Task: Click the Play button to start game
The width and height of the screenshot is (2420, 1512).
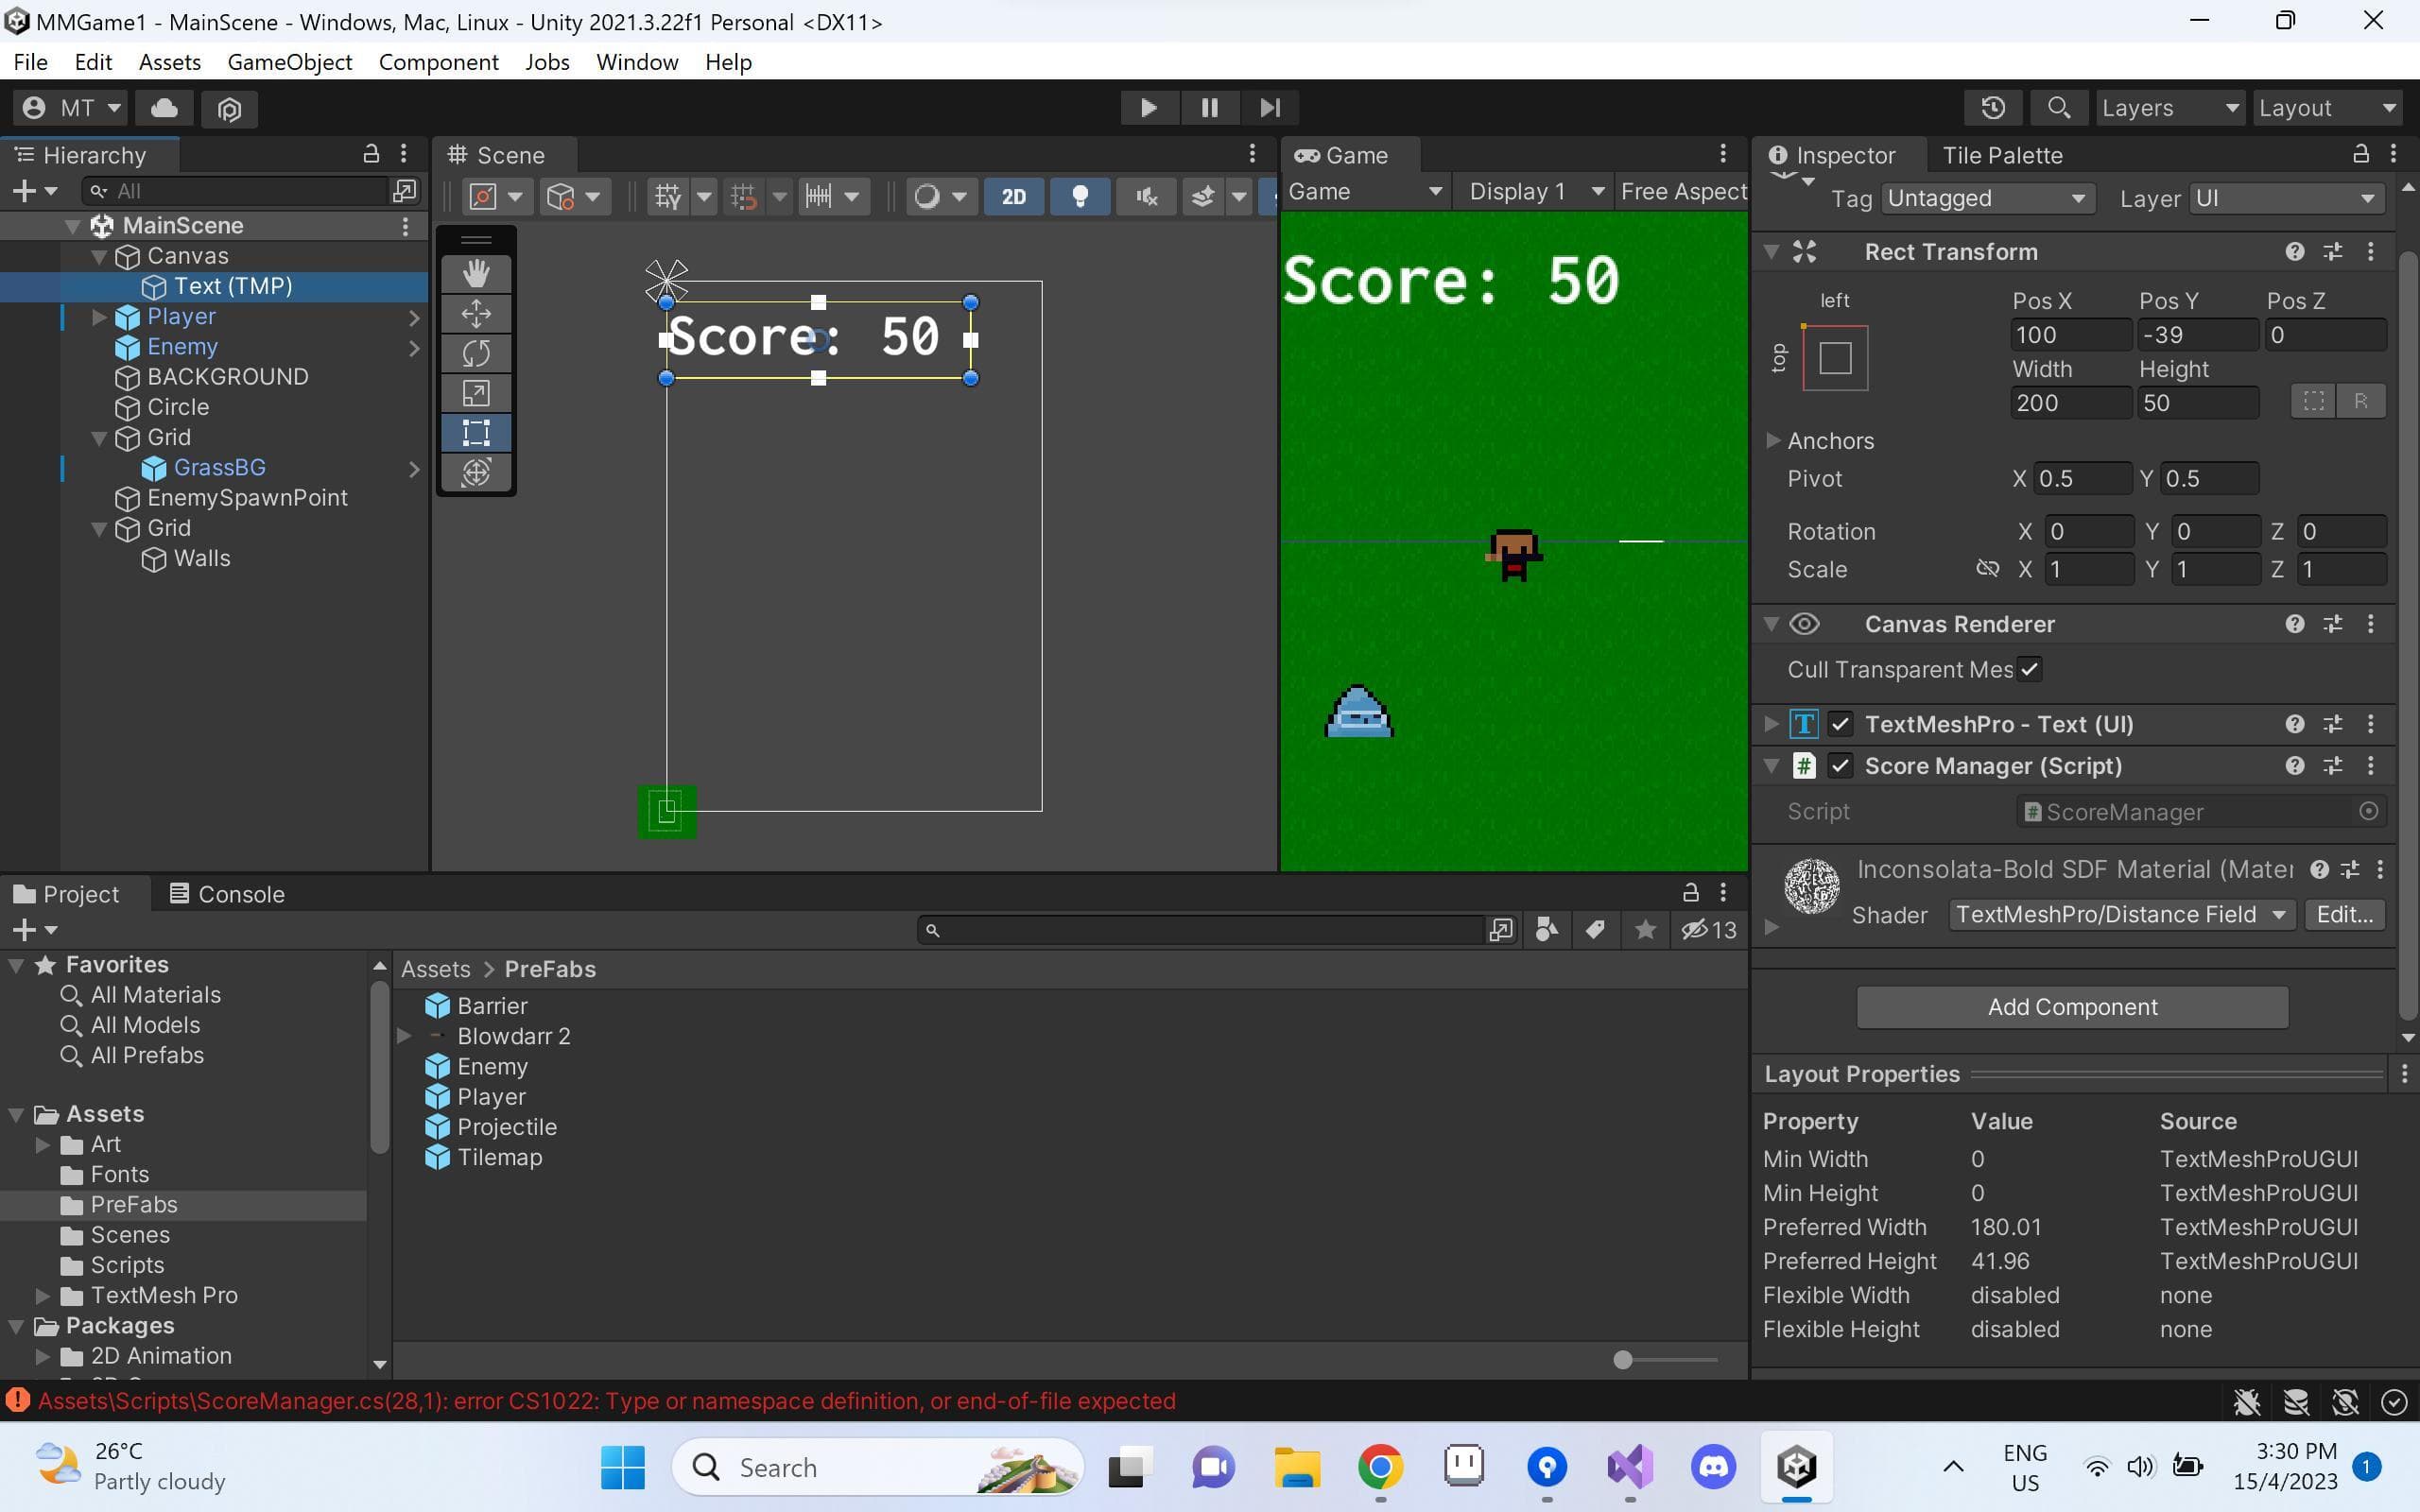Action: (x=1149, y=107)
